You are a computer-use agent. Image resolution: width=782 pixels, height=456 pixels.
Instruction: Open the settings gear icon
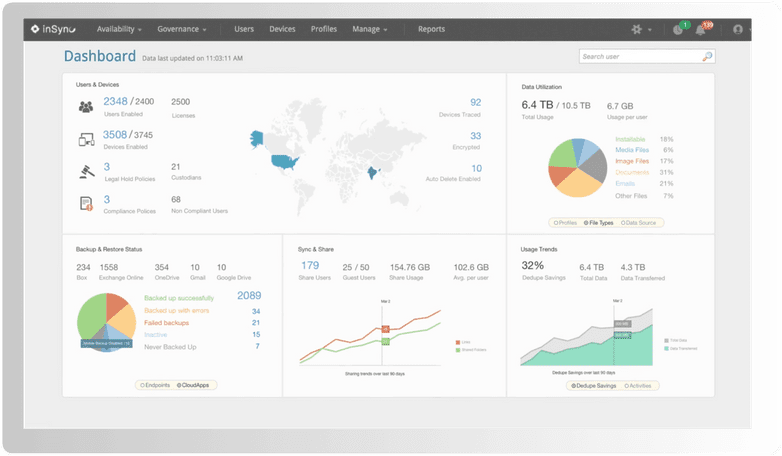click(x=636, y=30)
